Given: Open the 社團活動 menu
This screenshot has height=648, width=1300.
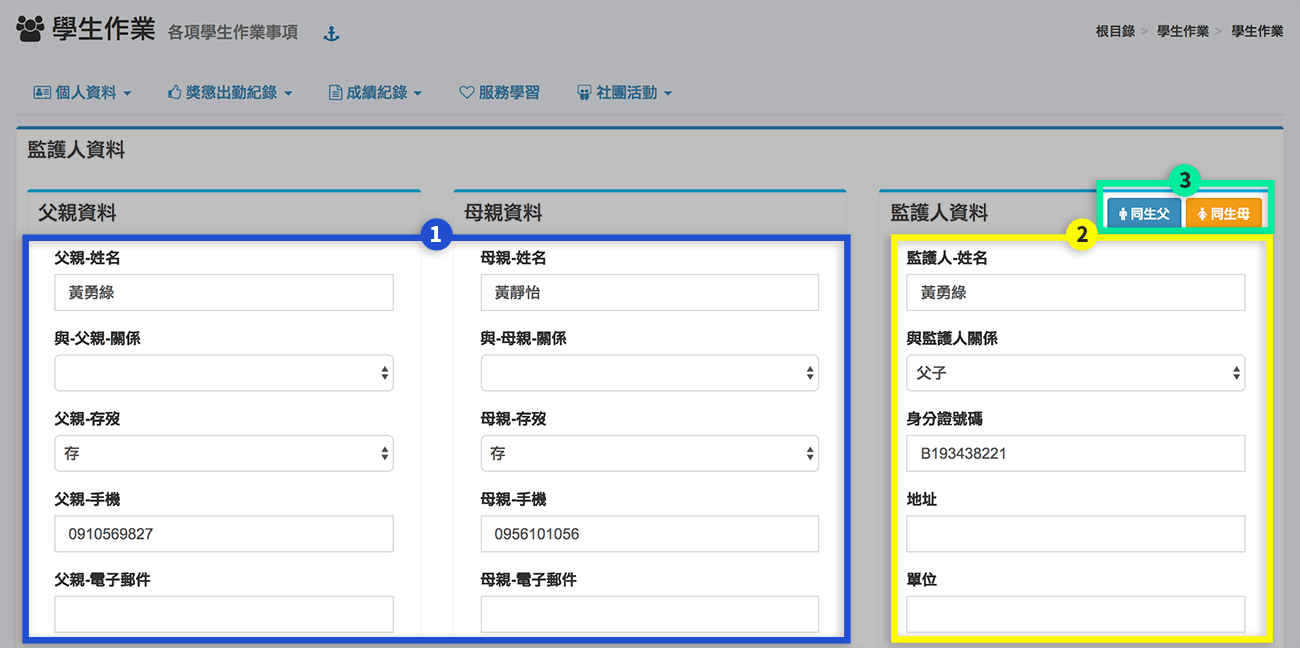Looking at the screenshot, I should (624, 93).
